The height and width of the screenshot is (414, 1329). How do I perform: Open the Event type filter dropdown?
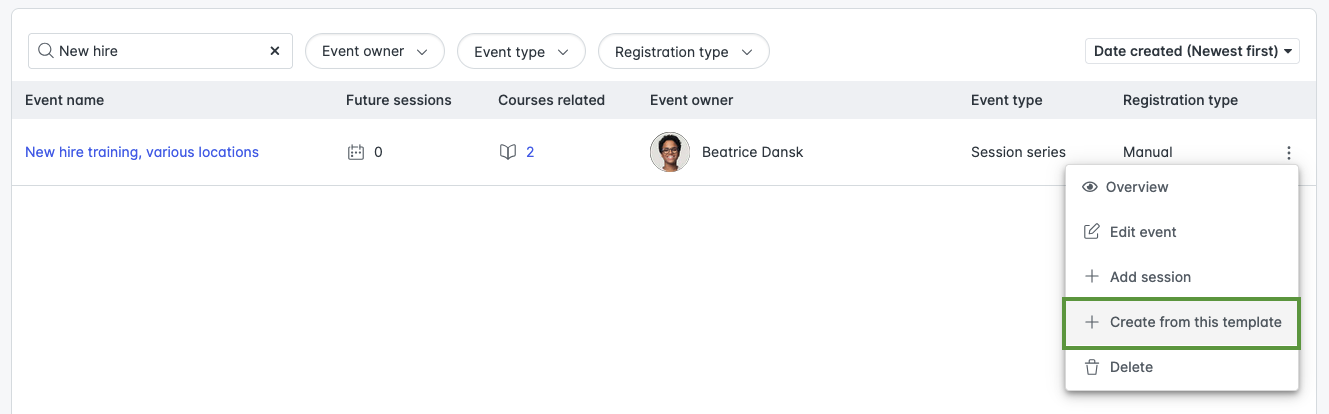pos(521,51)
